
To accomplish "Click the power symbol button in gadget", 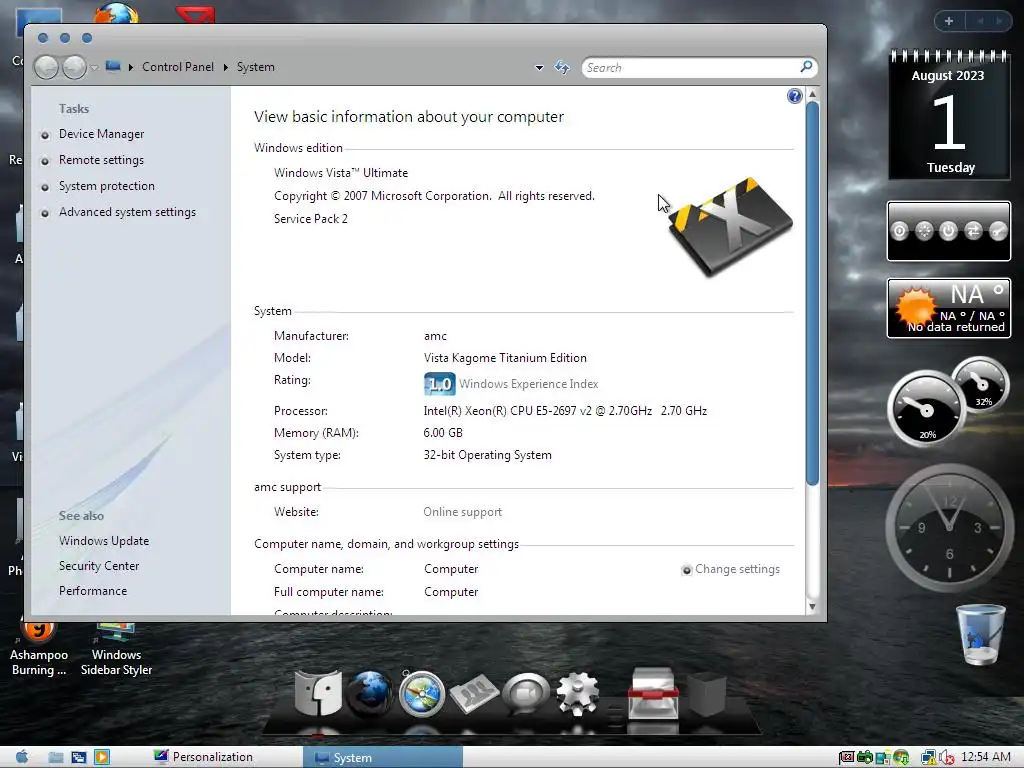I will click(948, 231).
